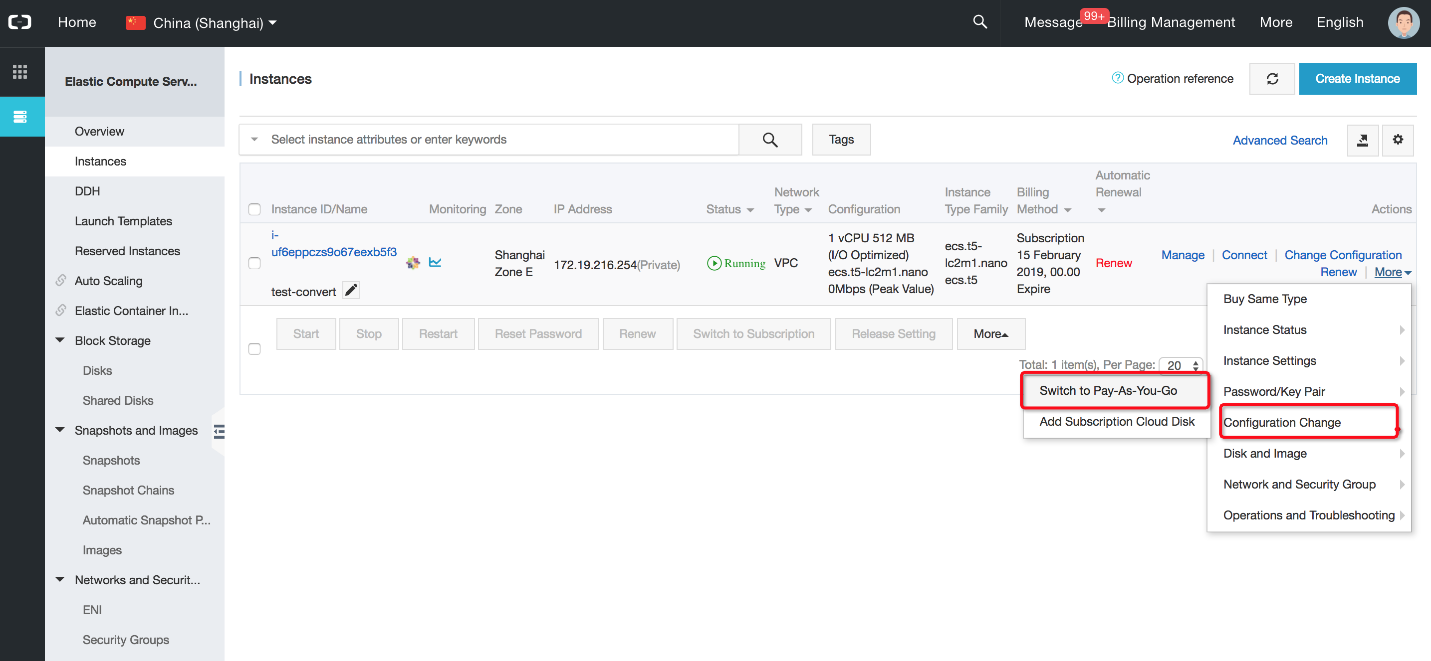Screen dimensions: 1431x661
Task: Click the Manage link for instance
Action: (x=1183, y=255)
